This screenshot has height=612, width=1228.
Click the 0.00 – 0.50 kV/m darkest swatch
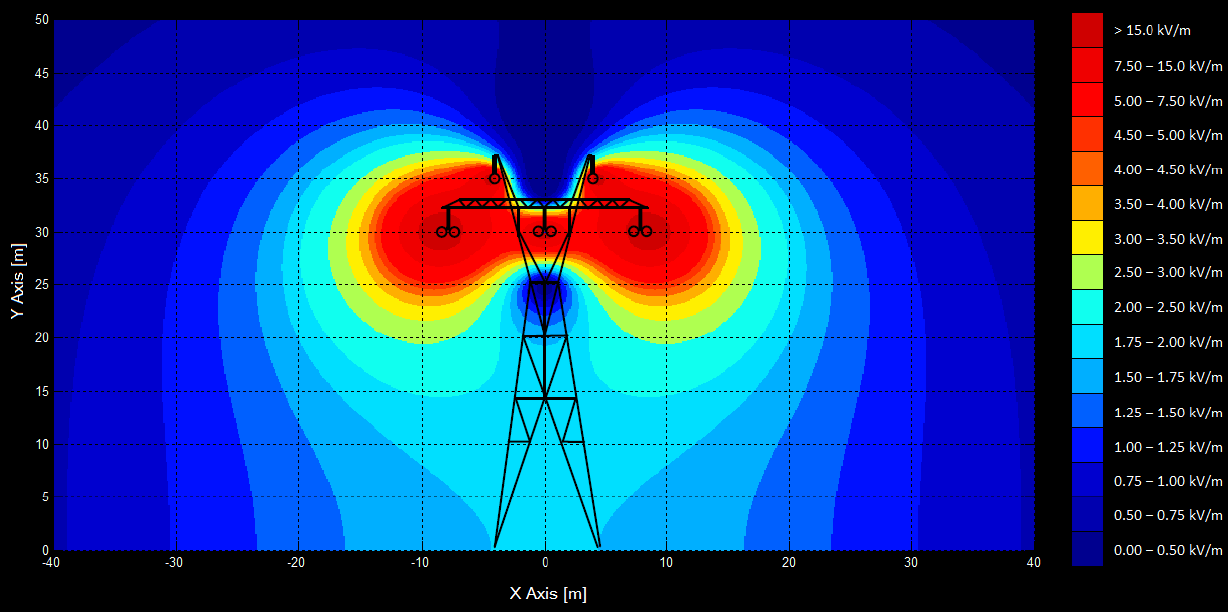tap(1087, 549)
